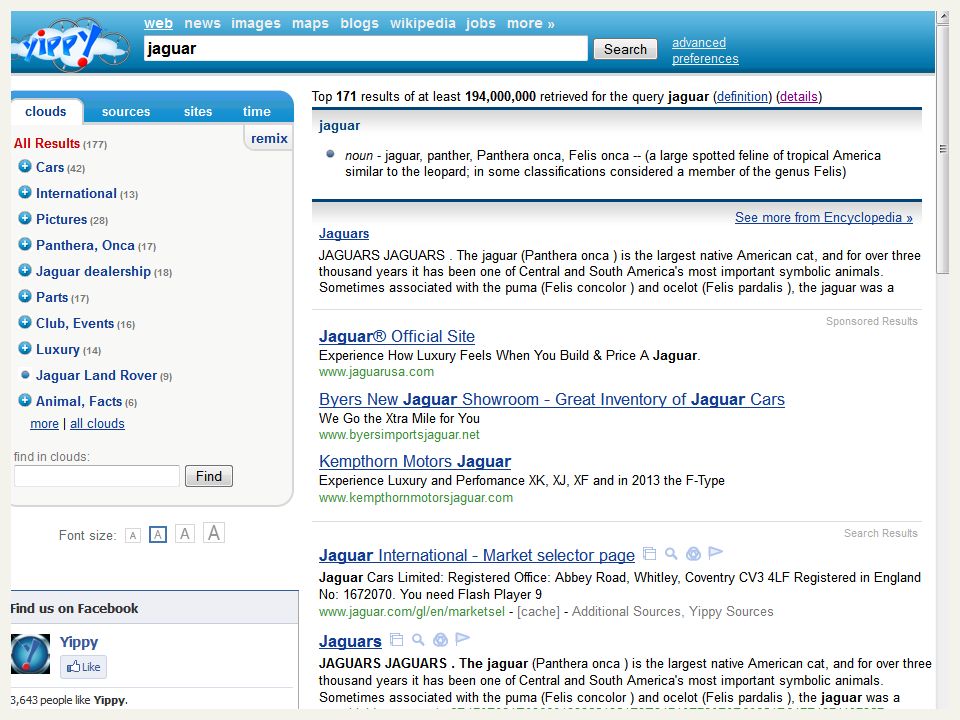960x720 pixels.
Task: Switch to the clouds tab
Action: pyautogui.click(x=46, y=111)
